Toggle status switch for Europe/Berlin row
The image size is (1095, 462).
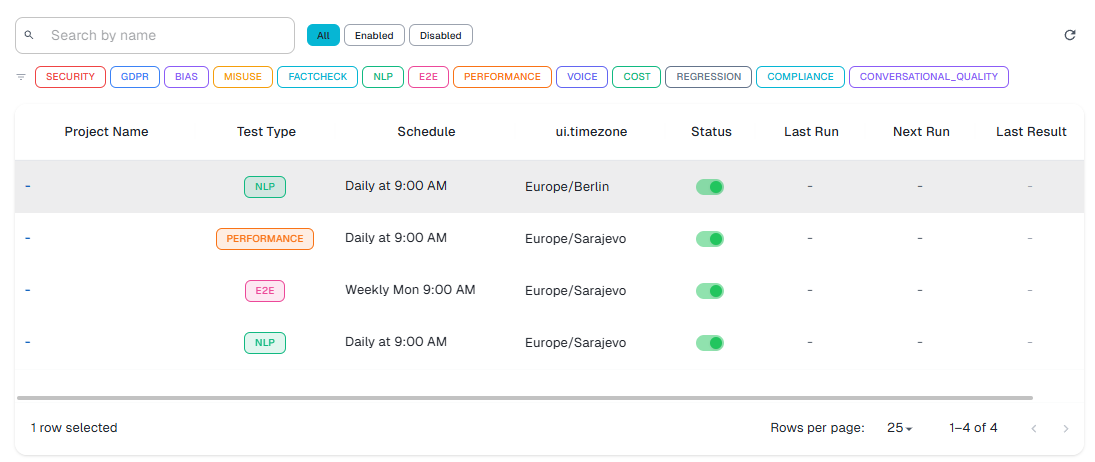click(710, 187)
